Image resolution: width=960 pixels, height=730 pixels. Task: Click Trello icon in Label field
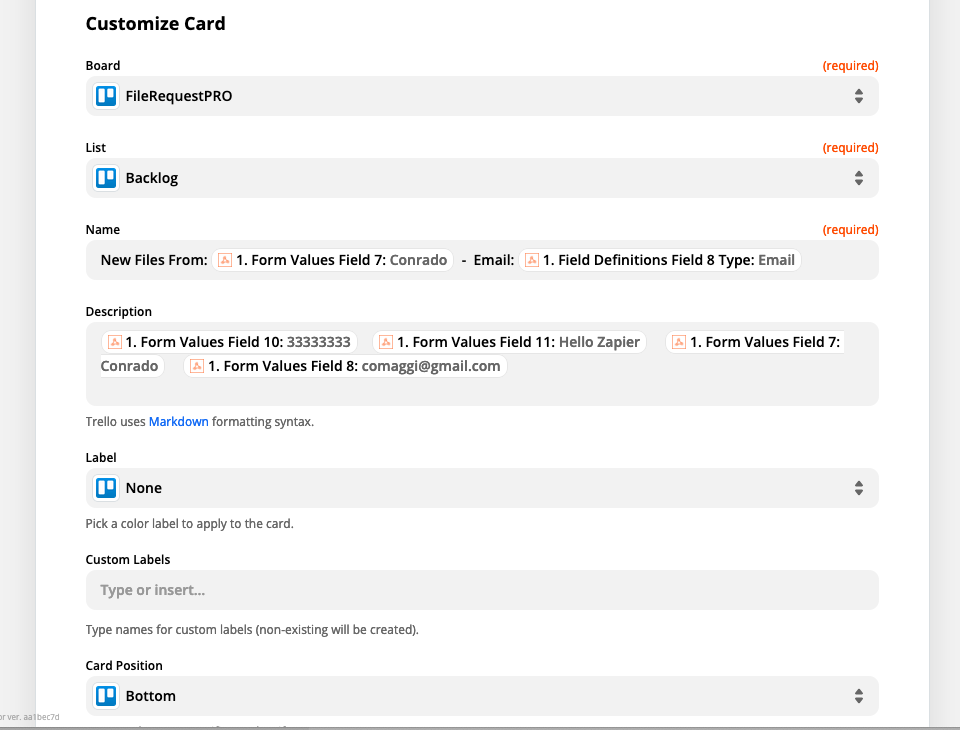pyautogui.click(x=106, y=488)
